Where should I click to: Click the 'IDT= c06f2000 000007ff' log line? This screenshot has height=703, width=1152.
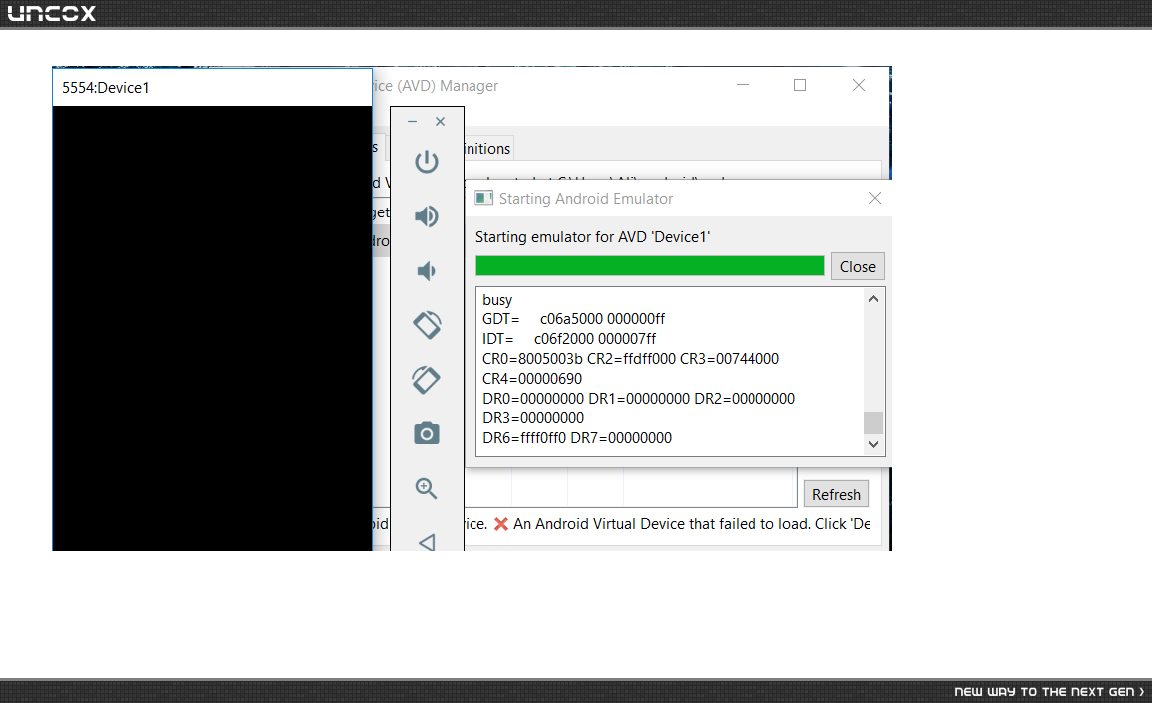pyautogui.click(x=569, y=339)
